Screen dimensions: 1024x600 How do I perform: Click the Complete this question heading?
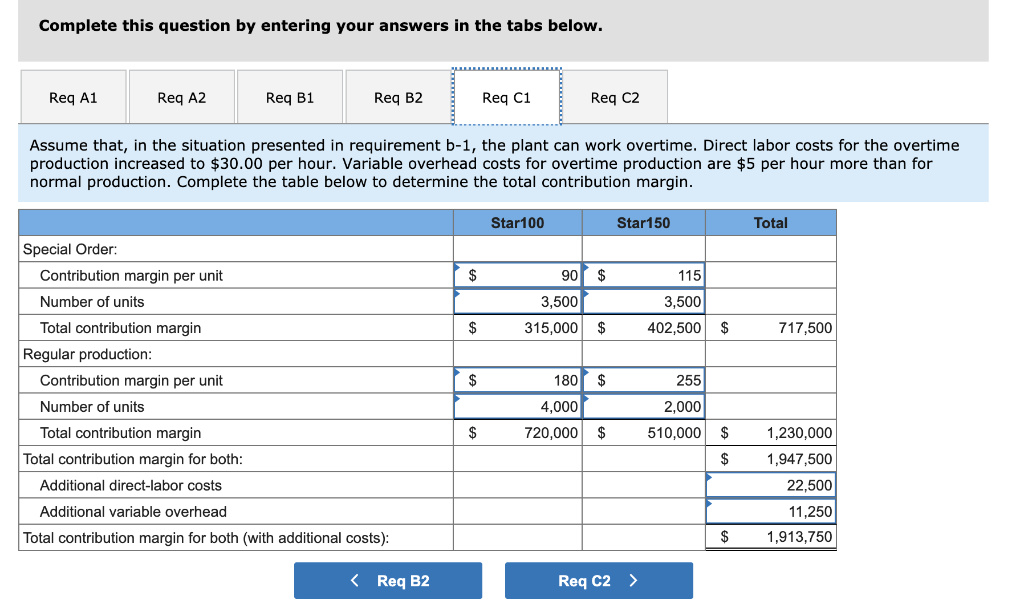coord(321,25)
